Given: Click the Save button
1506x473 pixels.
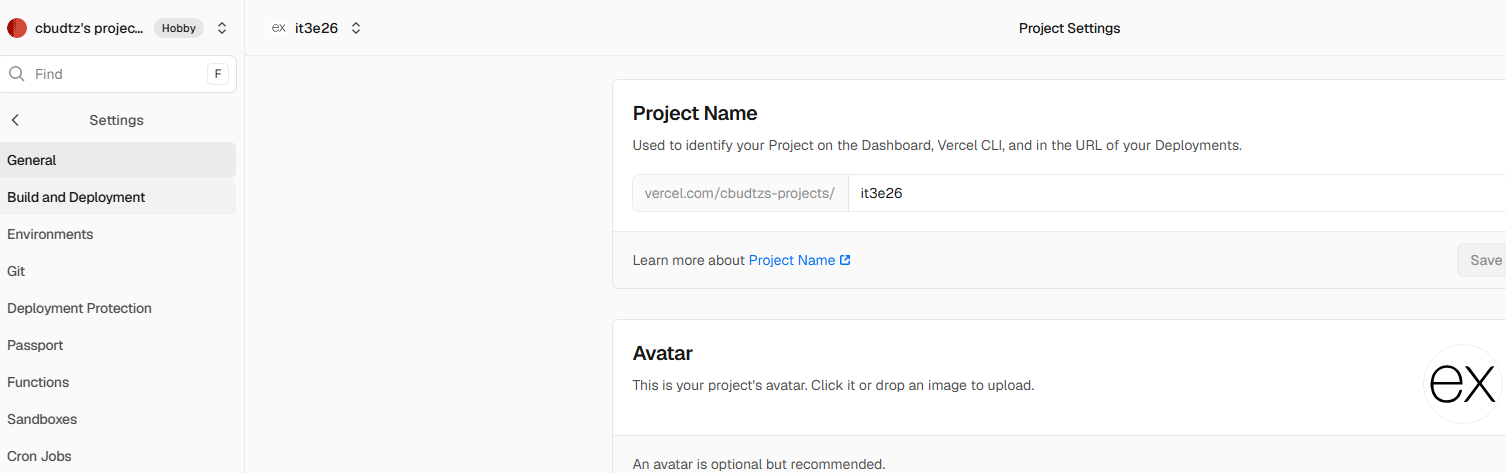Looking at the screenshot, I should pyautogui.click(x=1483, y=260).
